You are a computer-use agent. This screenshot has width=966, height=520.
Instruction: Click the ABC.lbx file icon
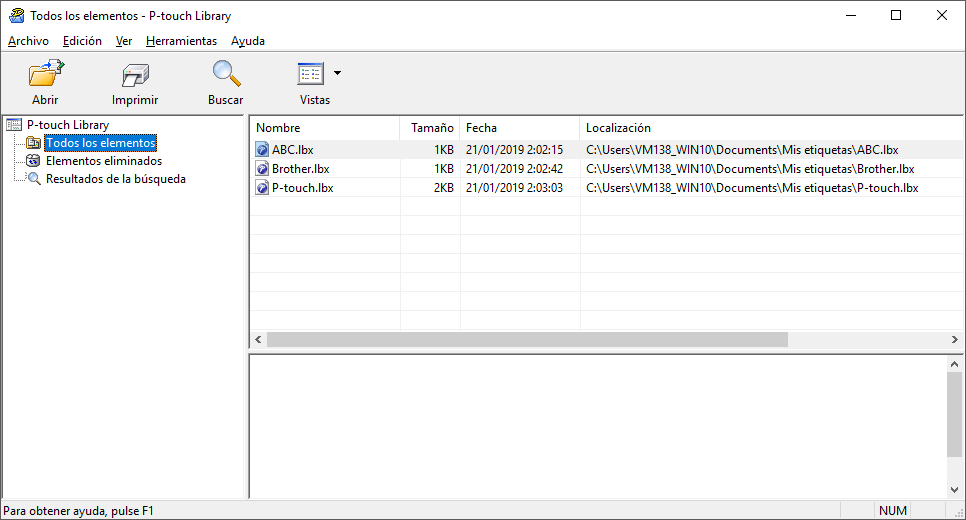pos(262,150)
